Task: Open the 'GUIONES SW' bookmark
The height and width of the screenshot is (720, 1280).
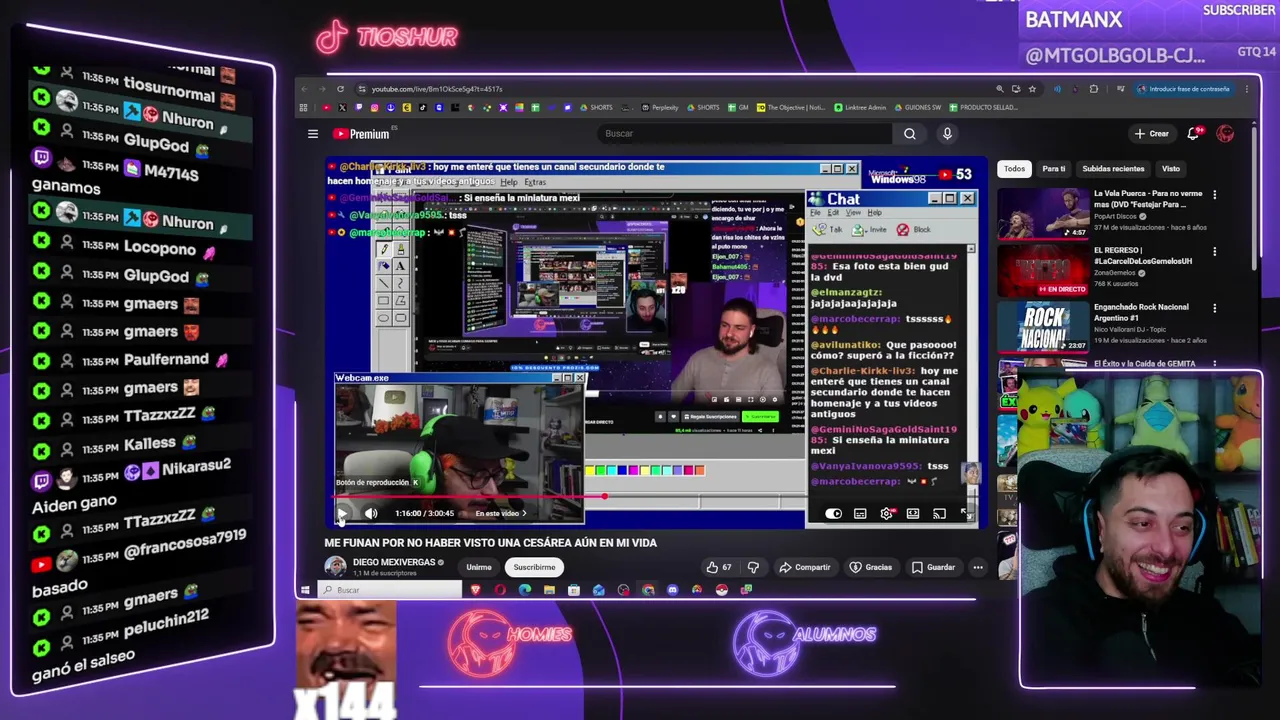Action: pos(917,107)
